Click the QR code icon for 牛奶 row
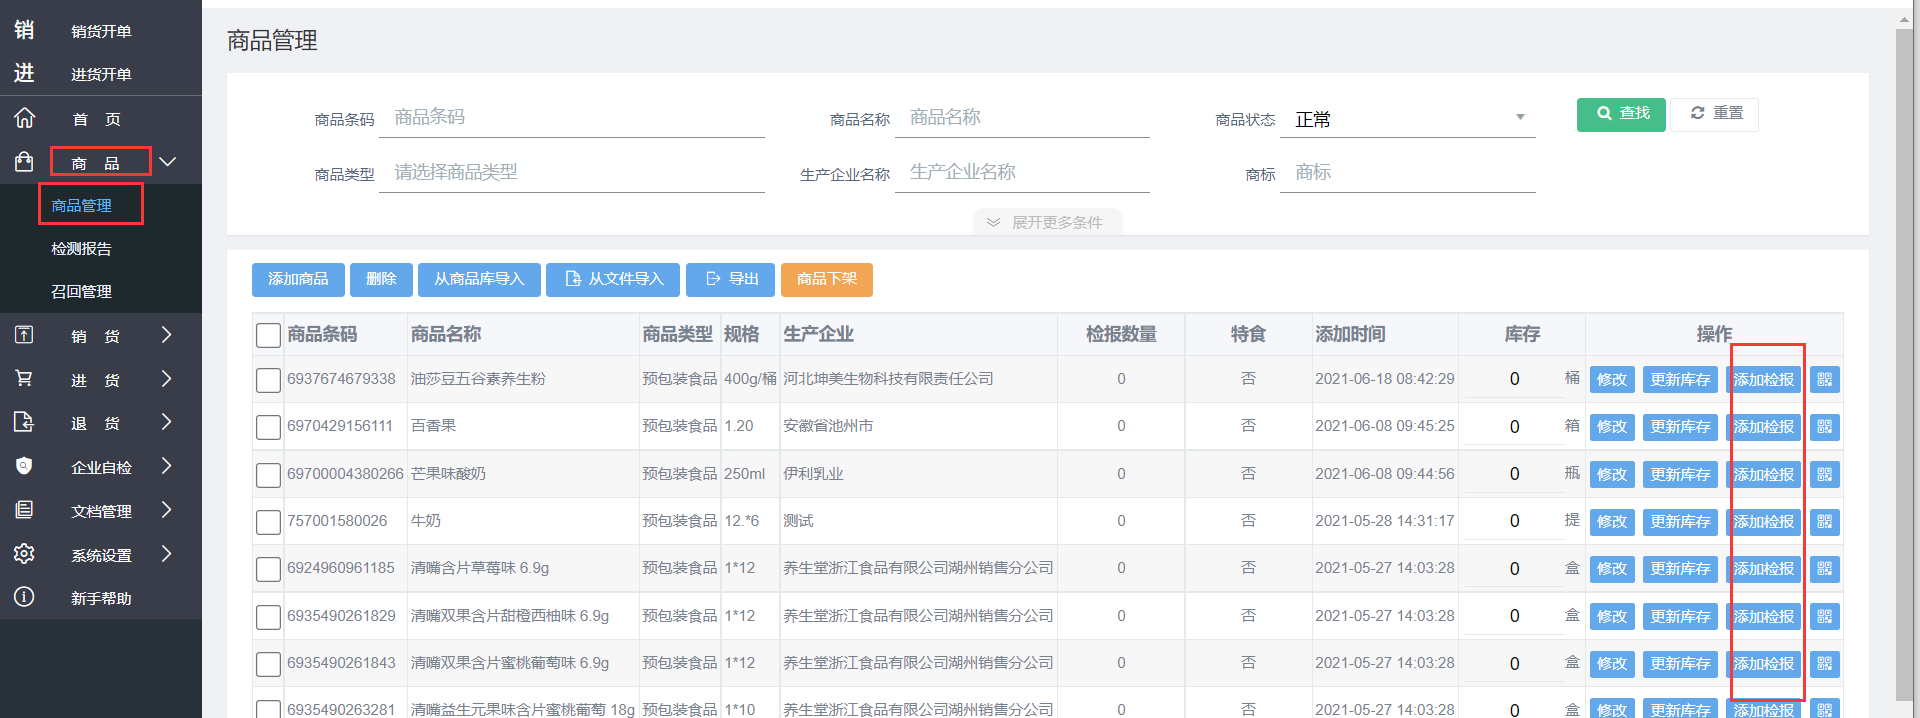Viewport: 1920px width, 718px height. tap(1824, 522)
